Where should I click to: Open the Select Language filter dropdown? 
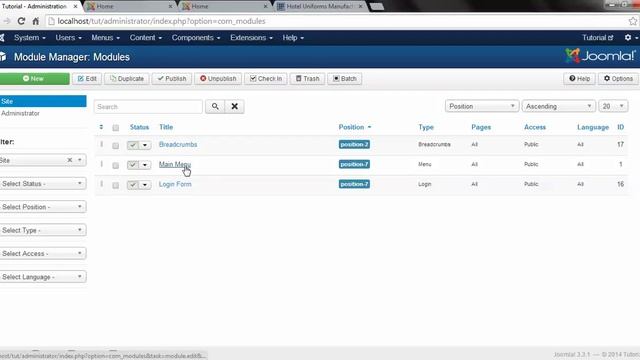[43, 277]
